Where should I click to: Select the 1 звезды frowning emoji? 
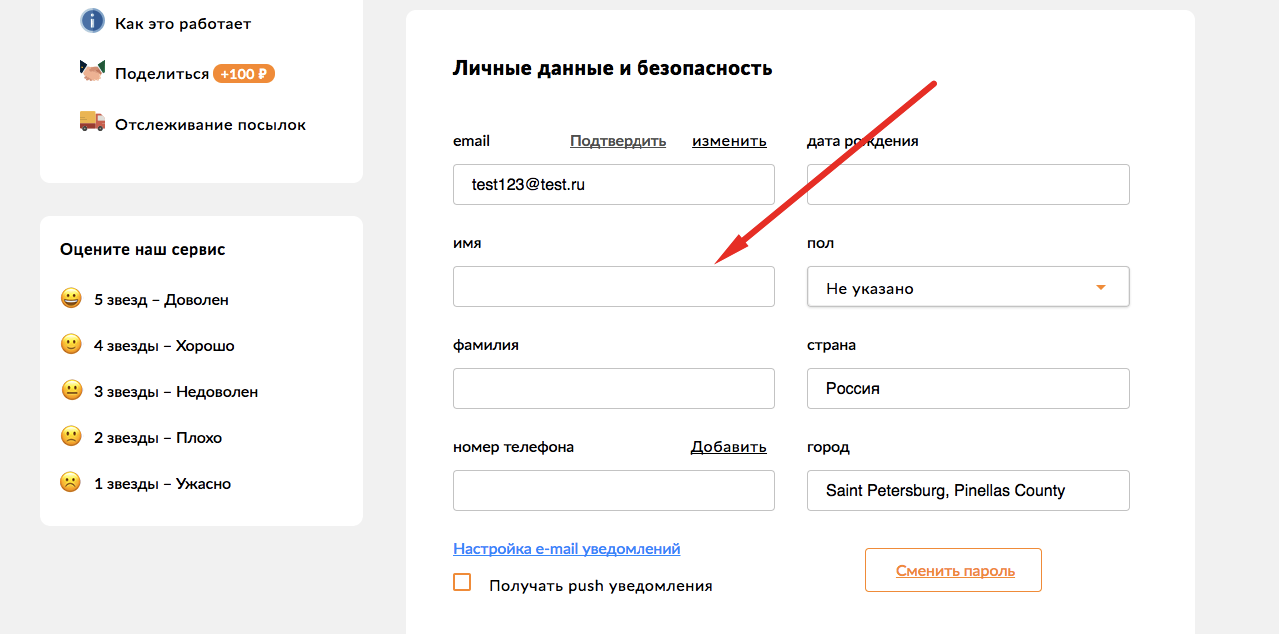[x=71, y=482]
